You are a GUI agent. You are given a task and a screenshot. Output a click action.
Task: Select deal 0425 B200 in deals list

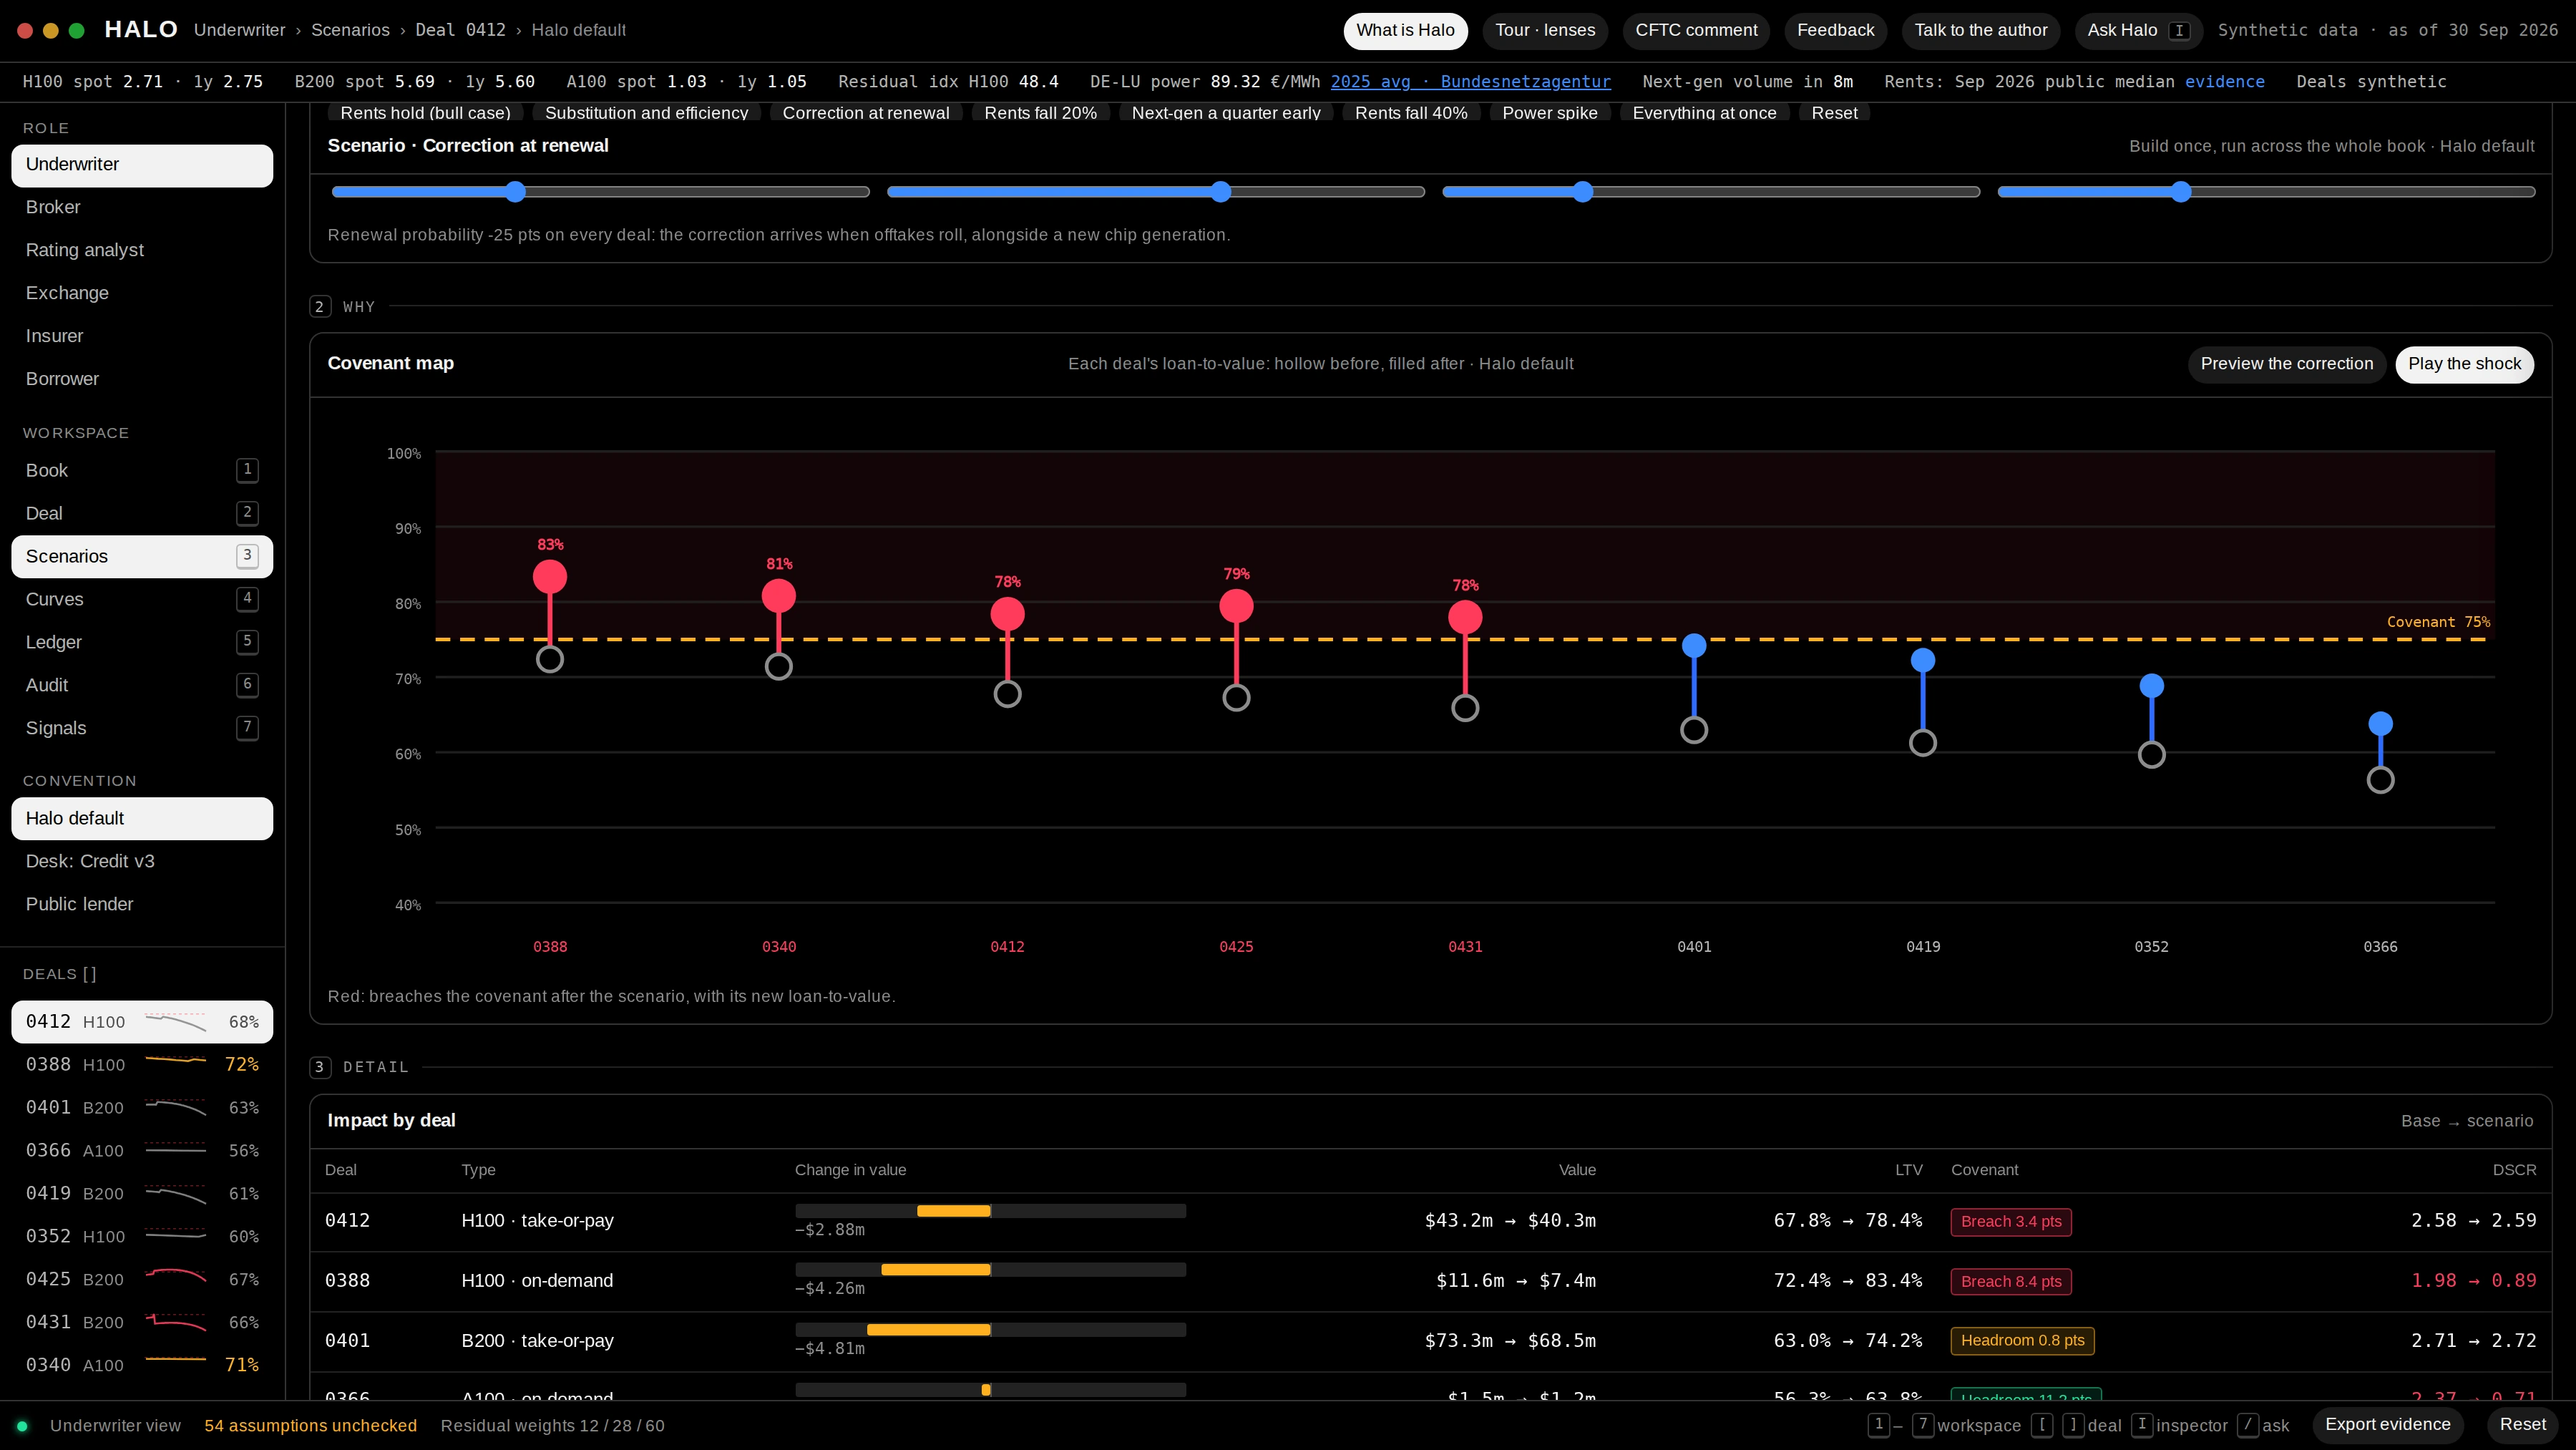[141, 1280]
